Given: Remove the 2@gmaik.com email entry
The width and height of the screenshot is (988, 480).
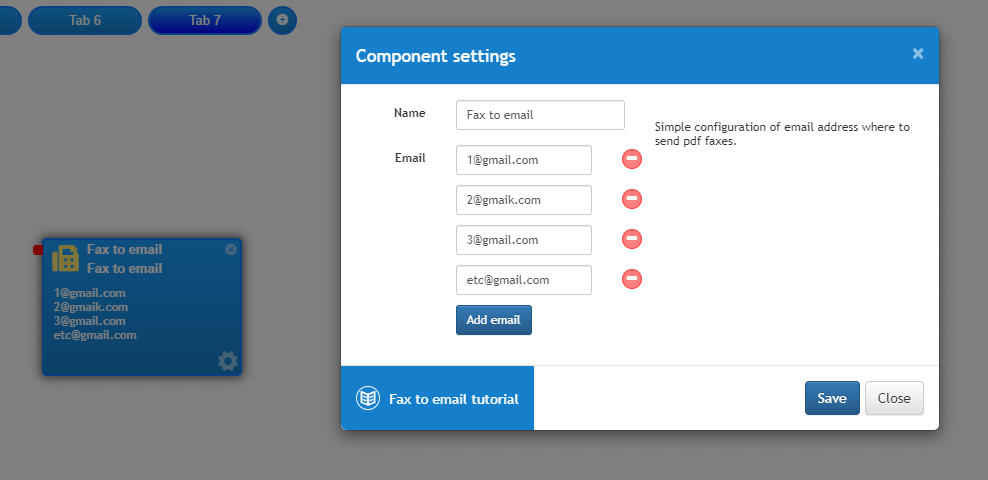Looking at the screenshot, I should click(x=632, y=199).
